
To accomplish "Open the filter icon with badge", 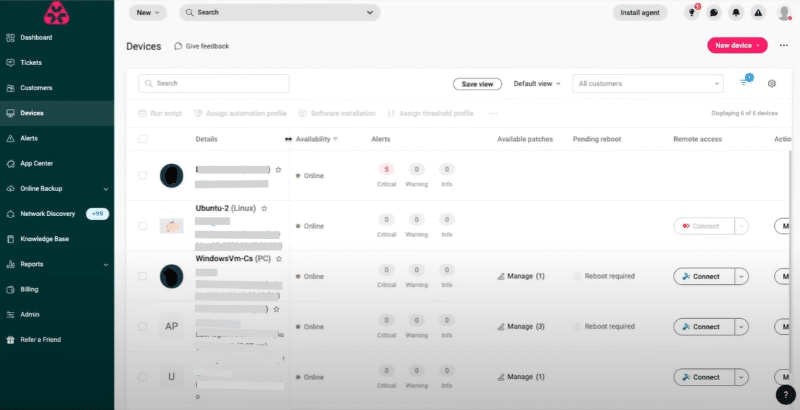I will [745, 82].
